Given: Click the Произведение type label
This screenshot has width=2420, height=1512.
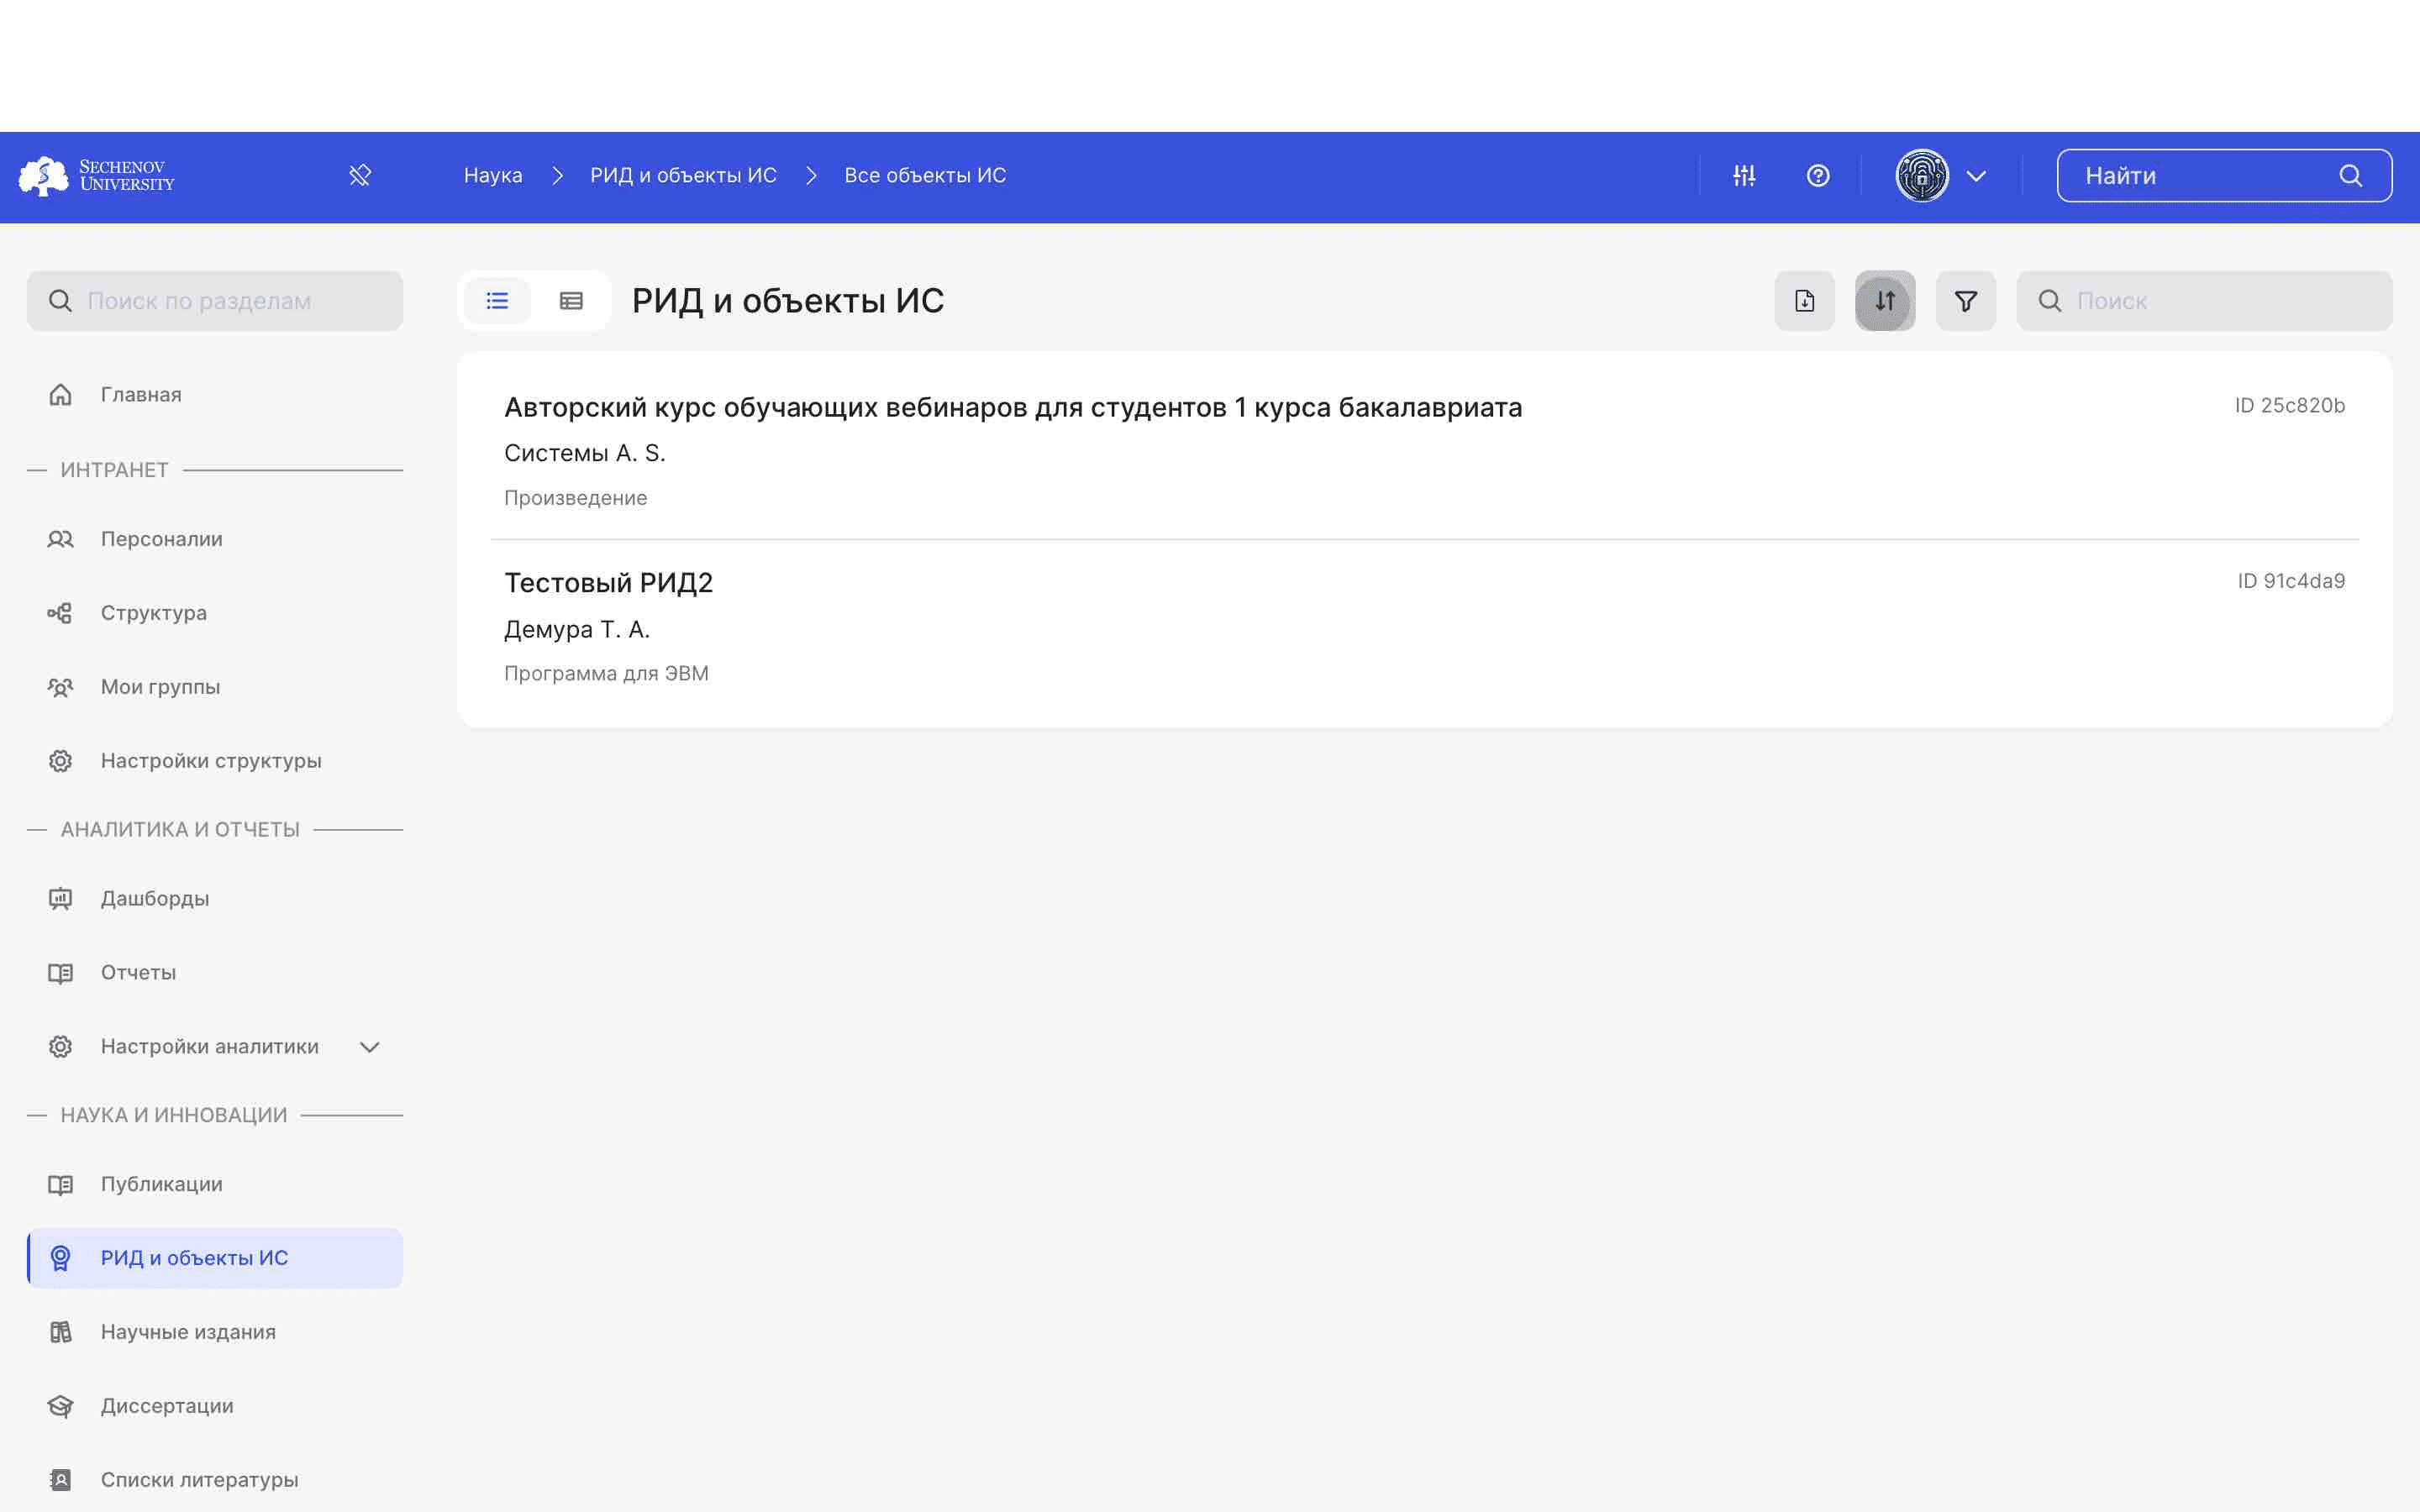Looking at the screenshot, I should click(x=575, y=498).
